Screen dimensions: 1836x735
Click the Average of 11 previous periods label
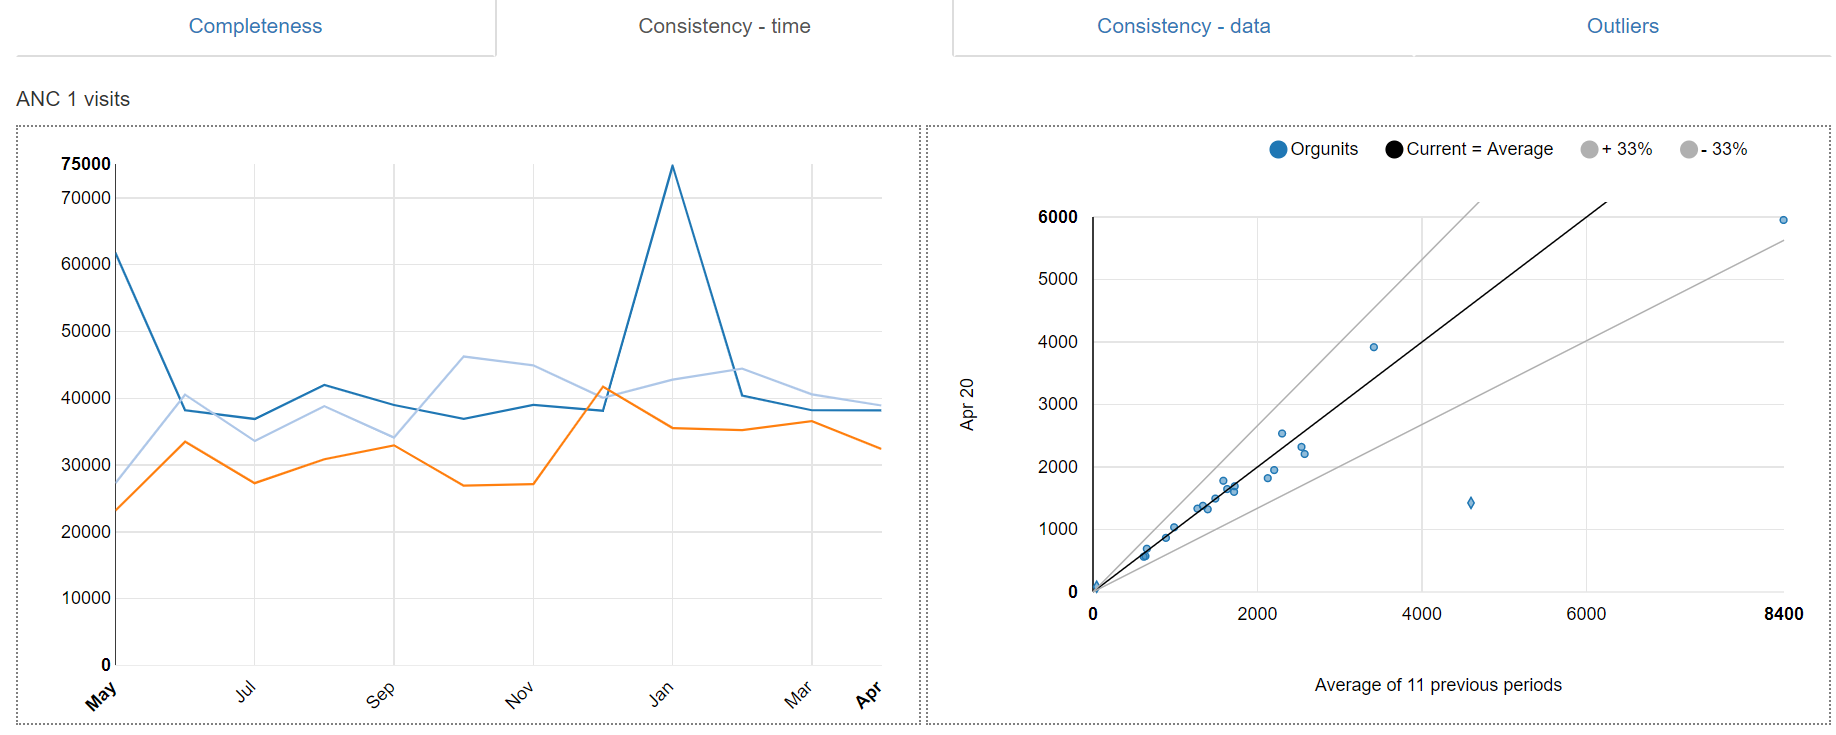pos(1438,685)
